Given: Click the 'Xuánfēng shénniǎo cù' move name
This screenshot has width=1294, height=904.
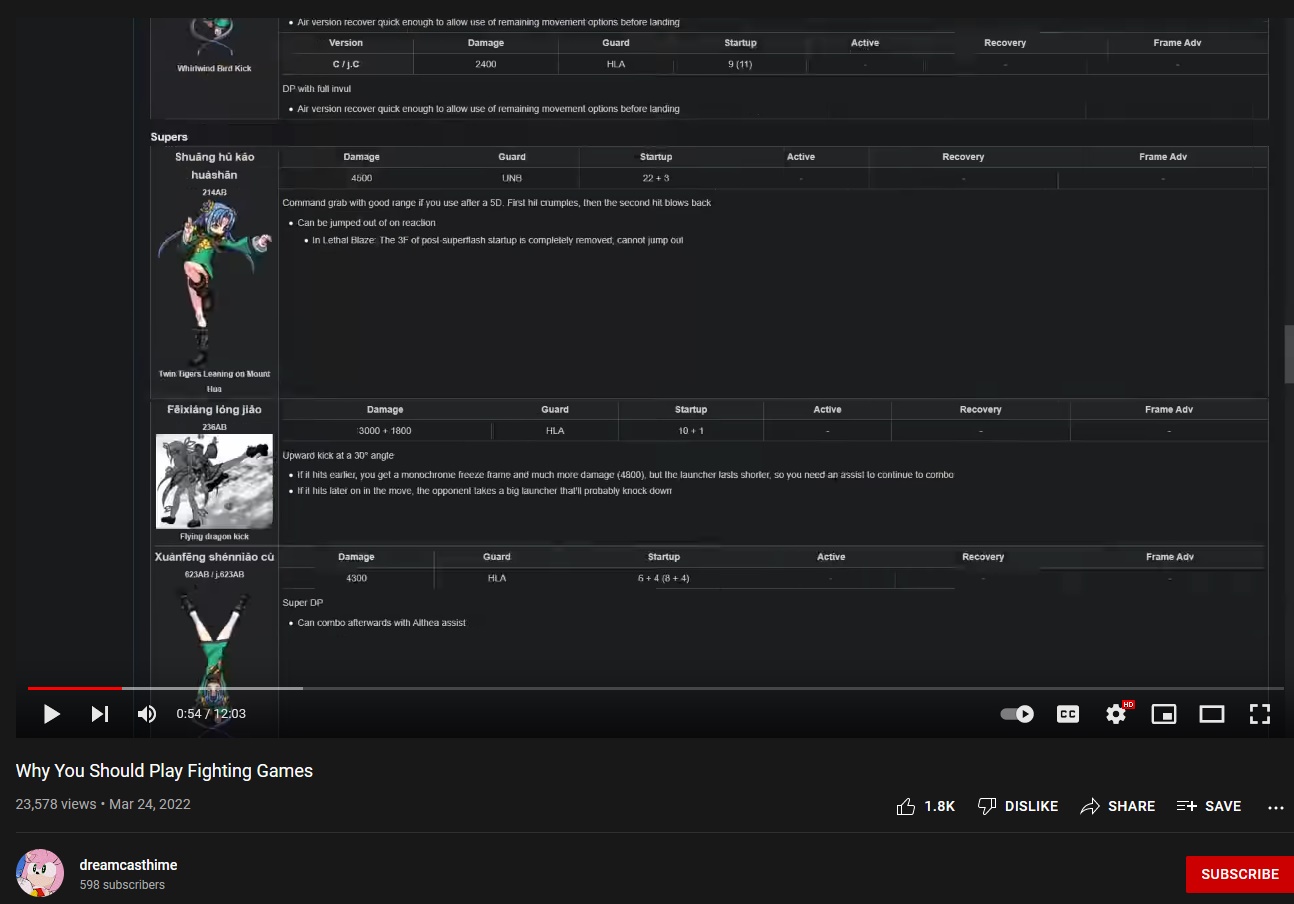Looking at the screenshot, I should tap(214, 557).
